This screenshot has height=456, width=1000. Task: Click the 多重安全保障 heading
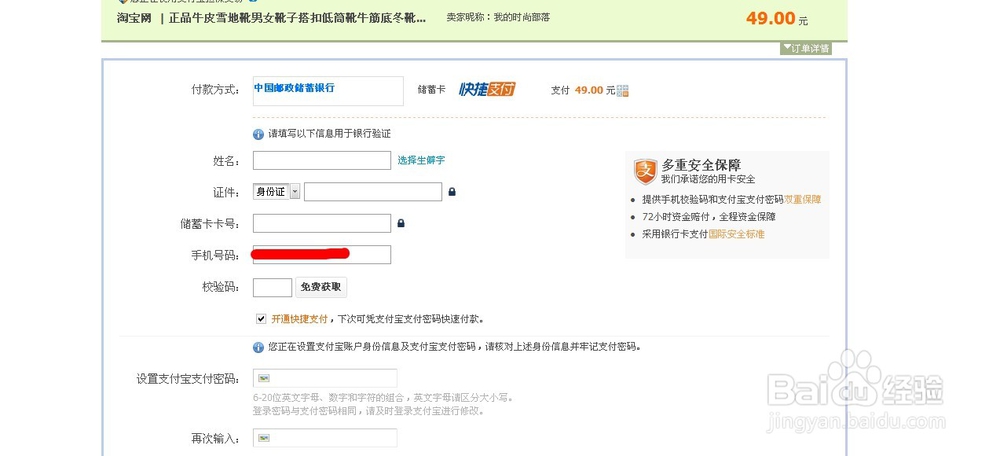coord(701,165)
